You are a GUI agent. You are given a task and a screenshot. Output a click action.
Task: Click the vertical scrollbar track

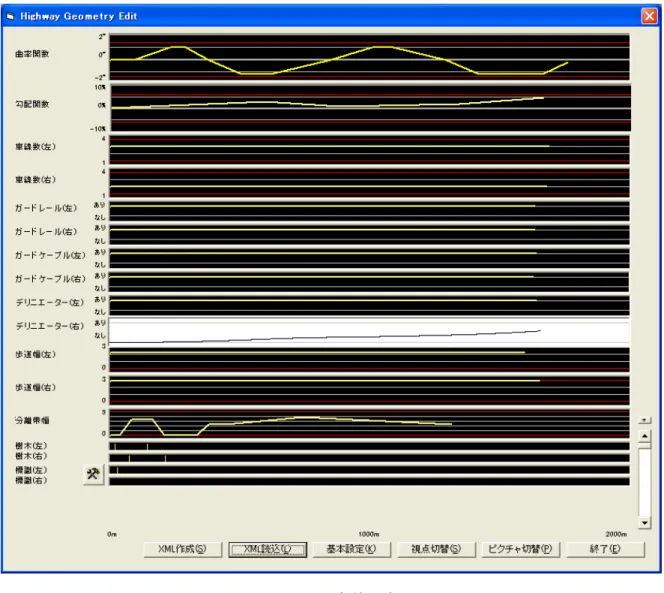[x=644, y=483]
